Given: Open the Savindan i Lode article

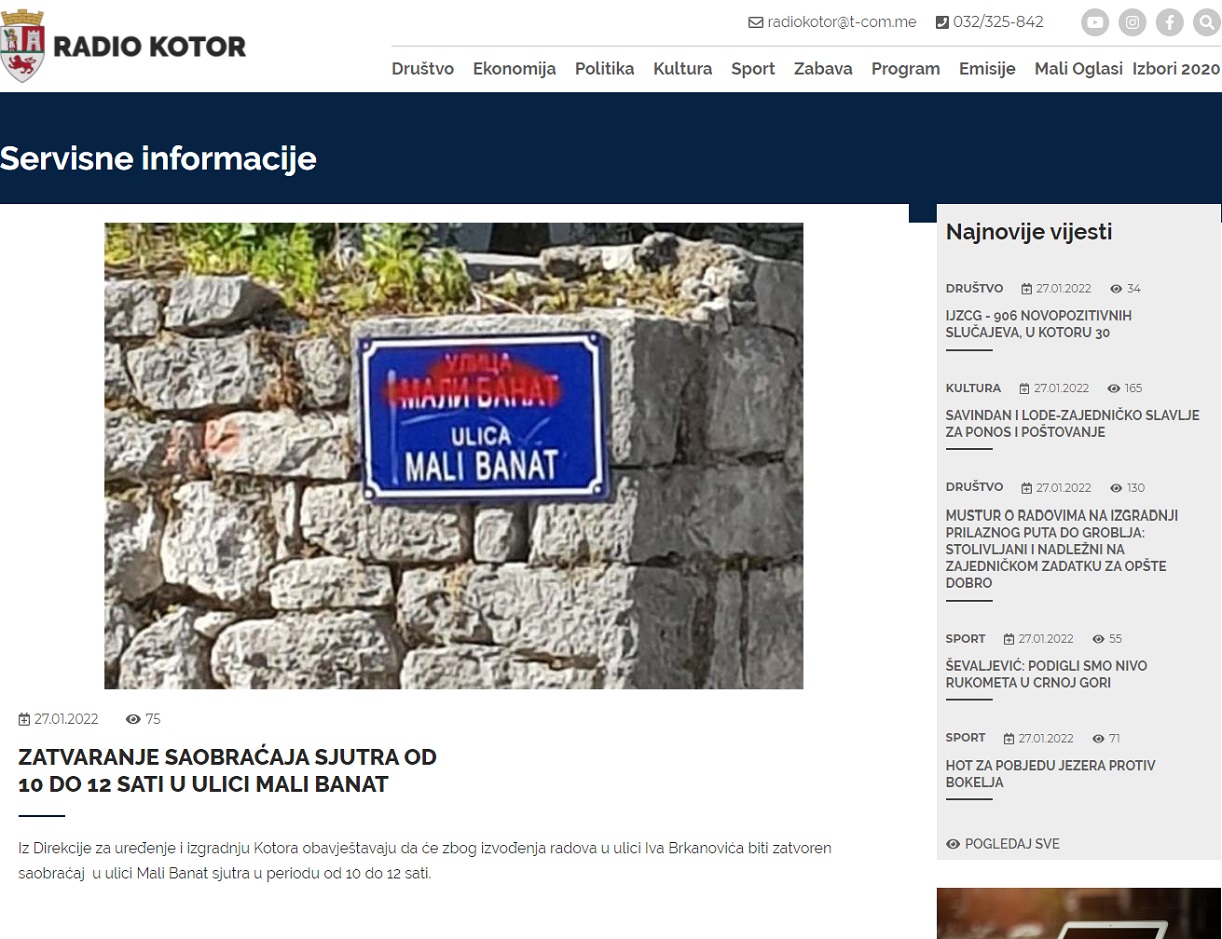Looking at the screenshot, I should [1073, 424].
